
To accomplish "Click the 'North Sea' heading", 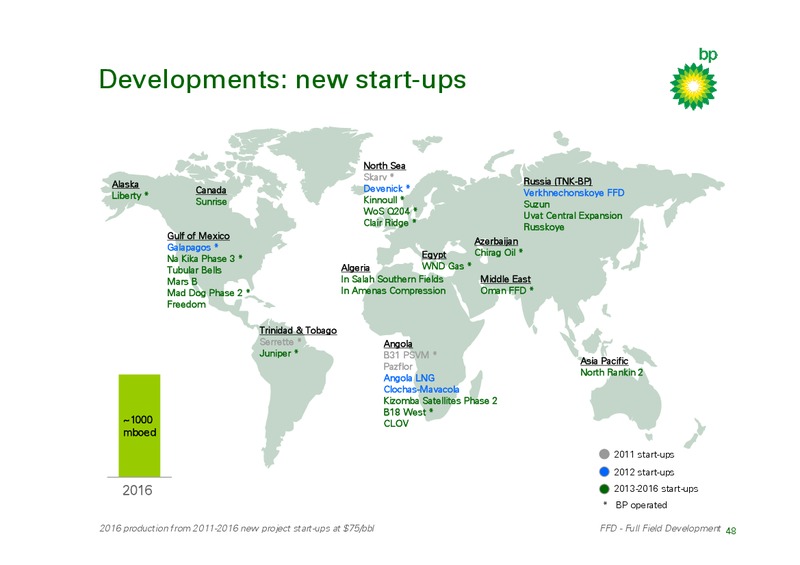I will tap(384, 165).
